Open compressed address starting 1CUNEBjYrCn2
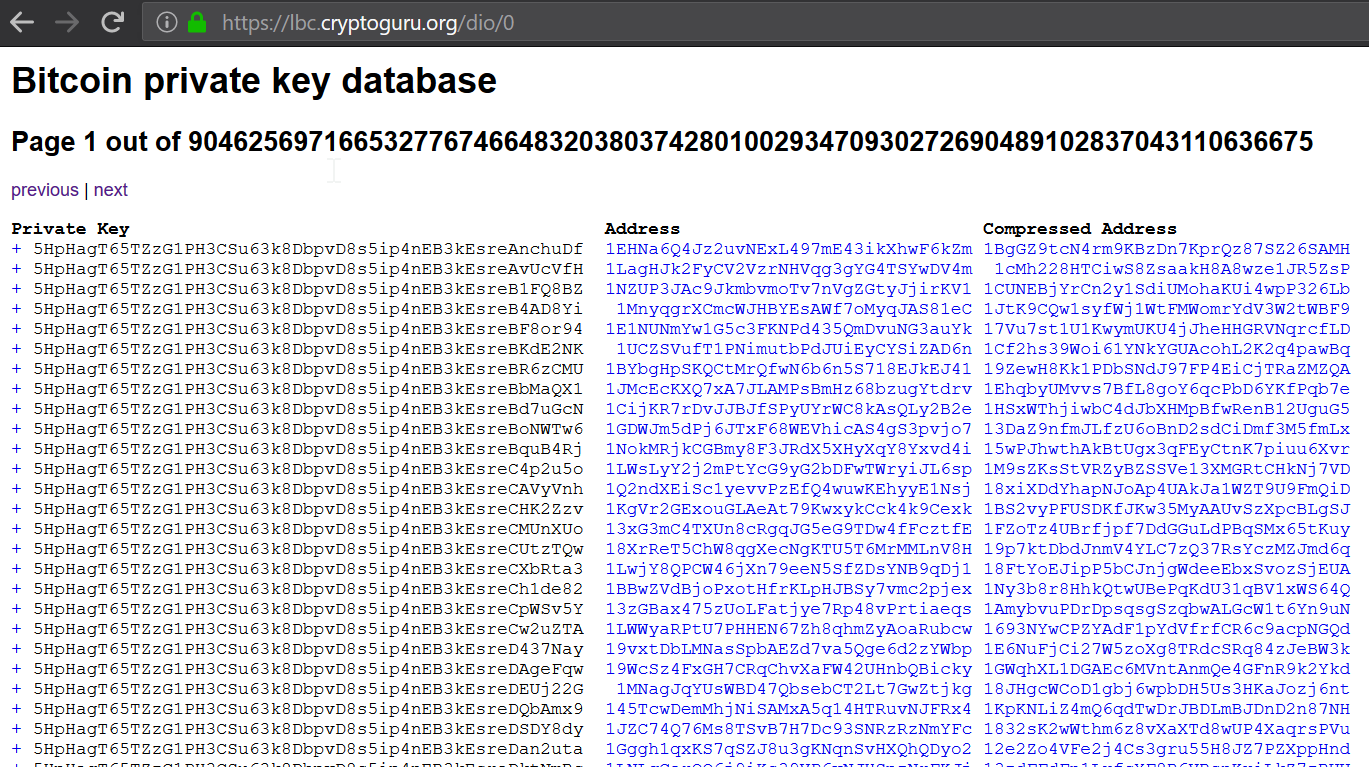 [x=1166, y=289]
